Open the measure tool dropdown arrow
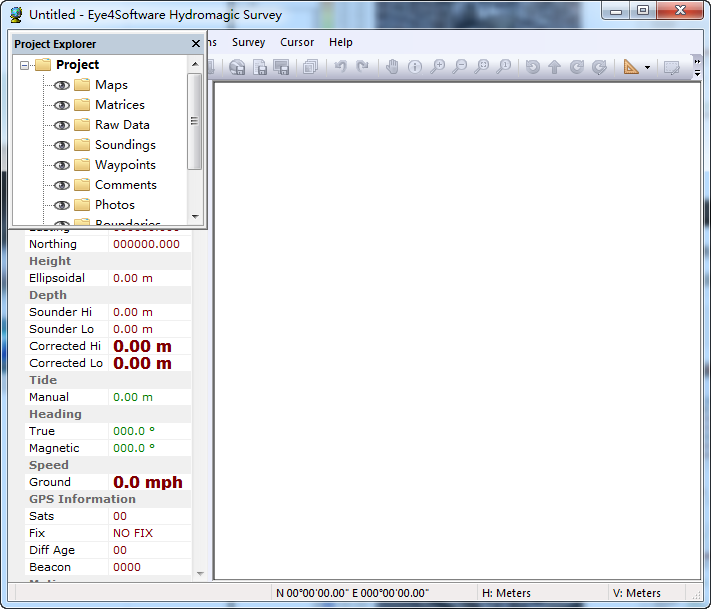Viewport: 711px width, 609px height. 648,68
